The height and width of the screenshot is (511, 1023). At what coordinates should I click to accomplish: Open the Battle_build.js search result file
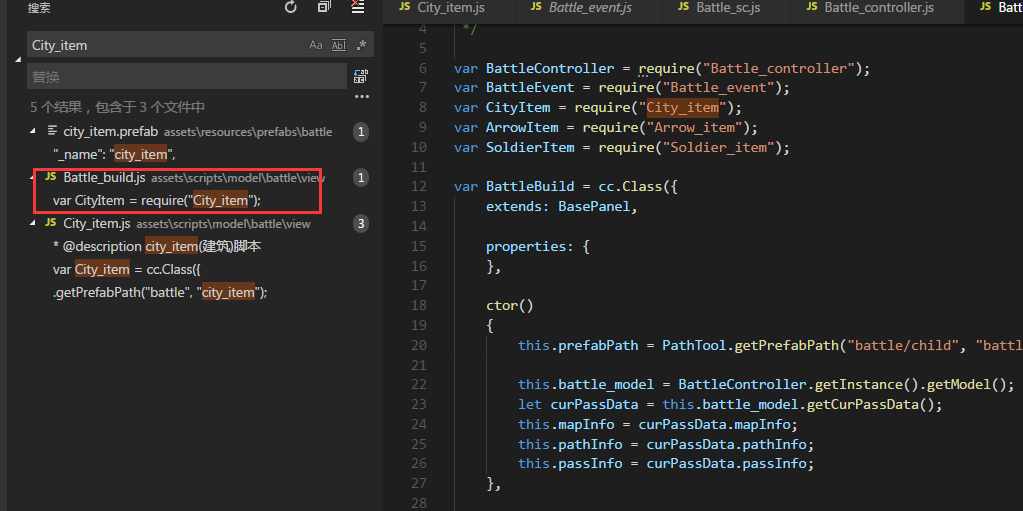[x=104, y=178]
